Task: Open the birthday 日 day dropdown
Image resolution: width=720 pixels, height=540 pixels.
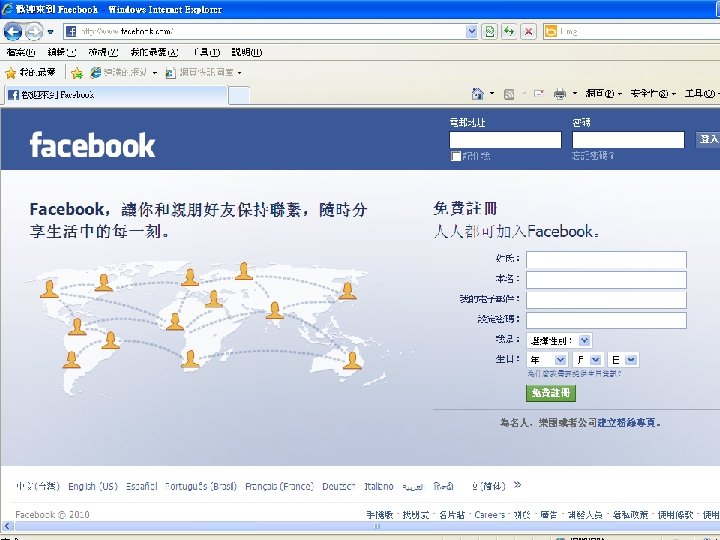Action: (x=623, y=360)
